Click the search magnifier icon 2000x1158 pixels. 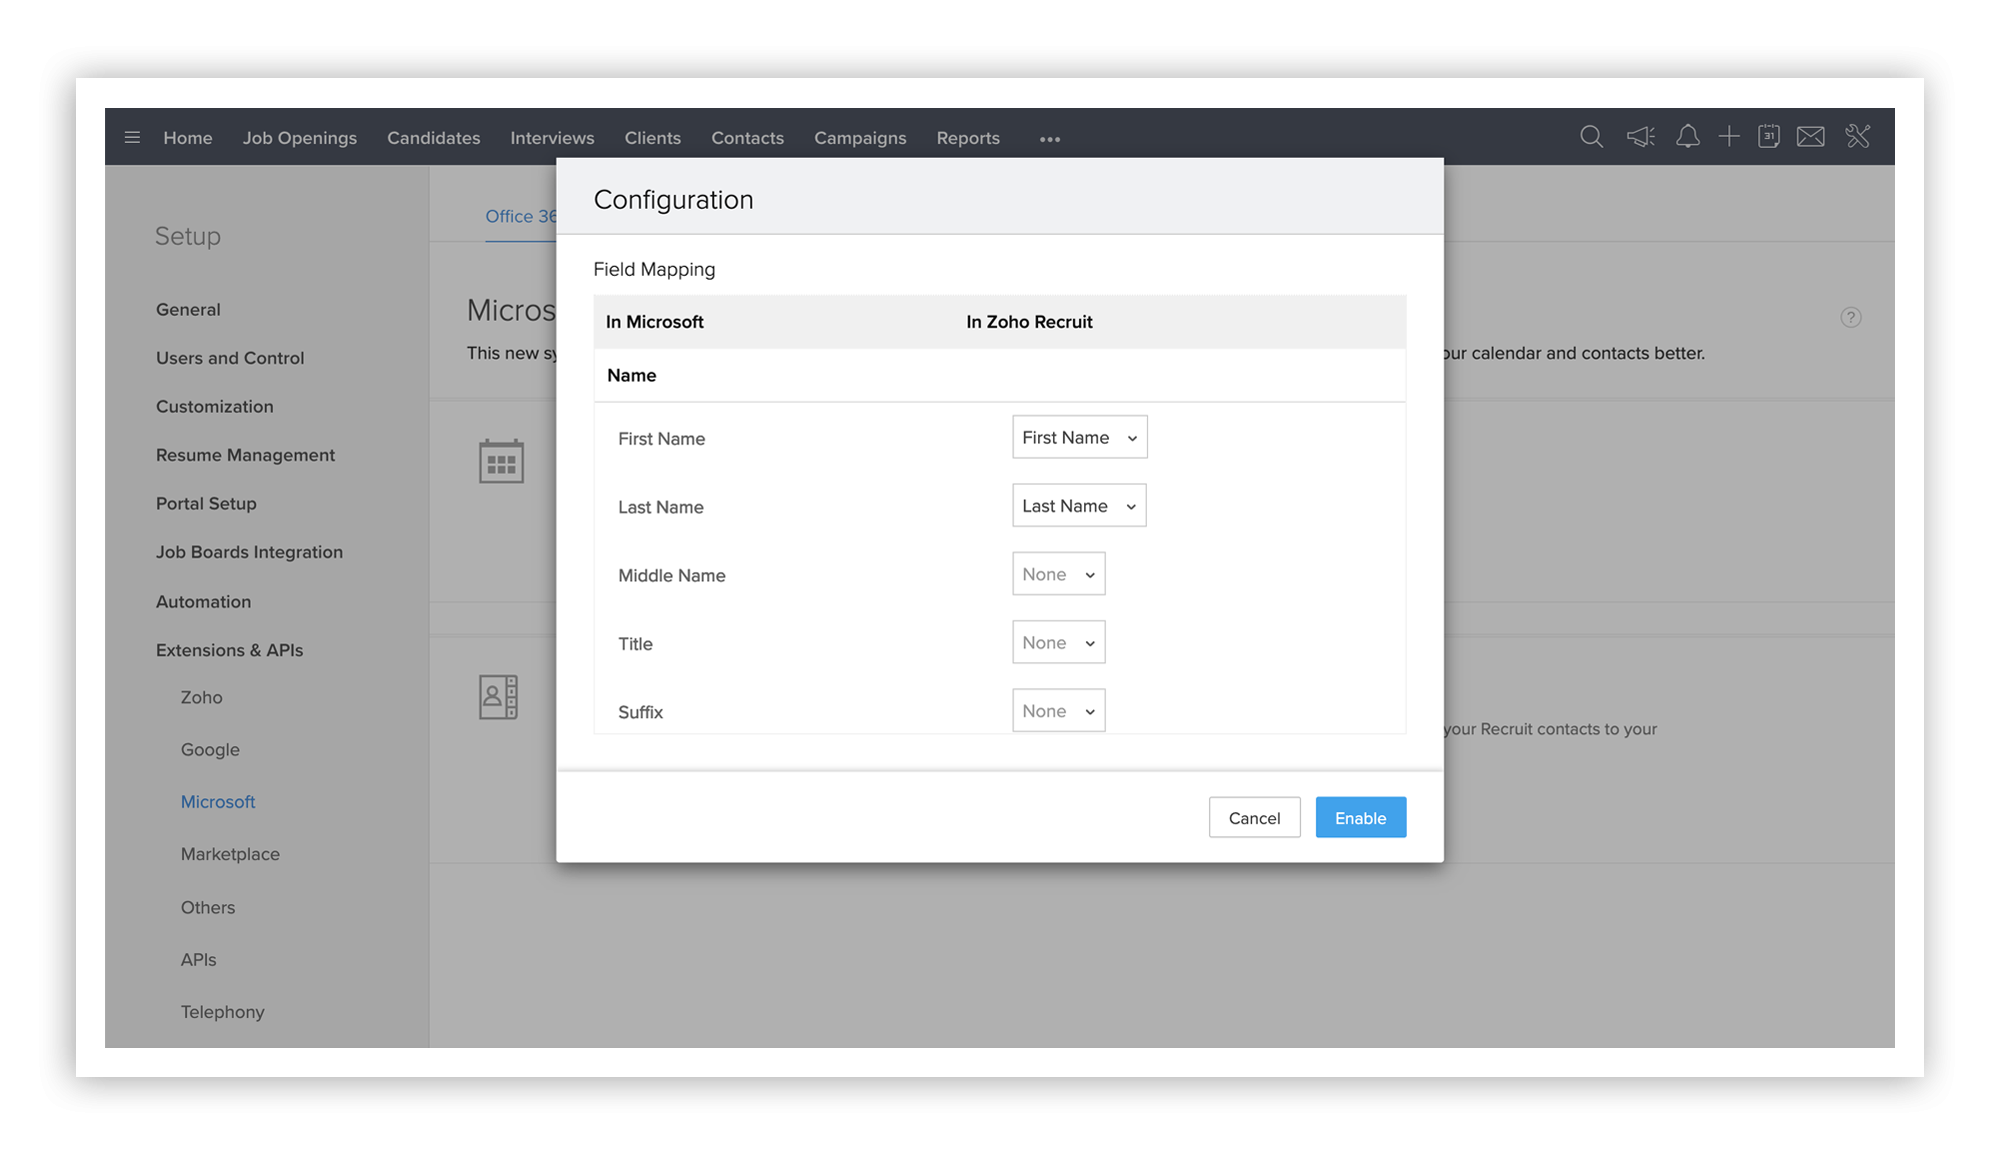tap(1591, 137)
